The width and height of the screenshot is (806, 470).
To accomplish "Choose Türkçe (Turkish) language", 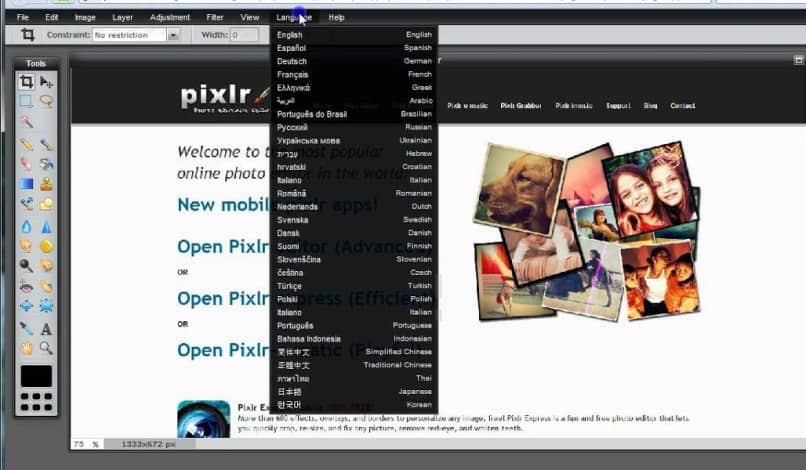I will (354, 286).
